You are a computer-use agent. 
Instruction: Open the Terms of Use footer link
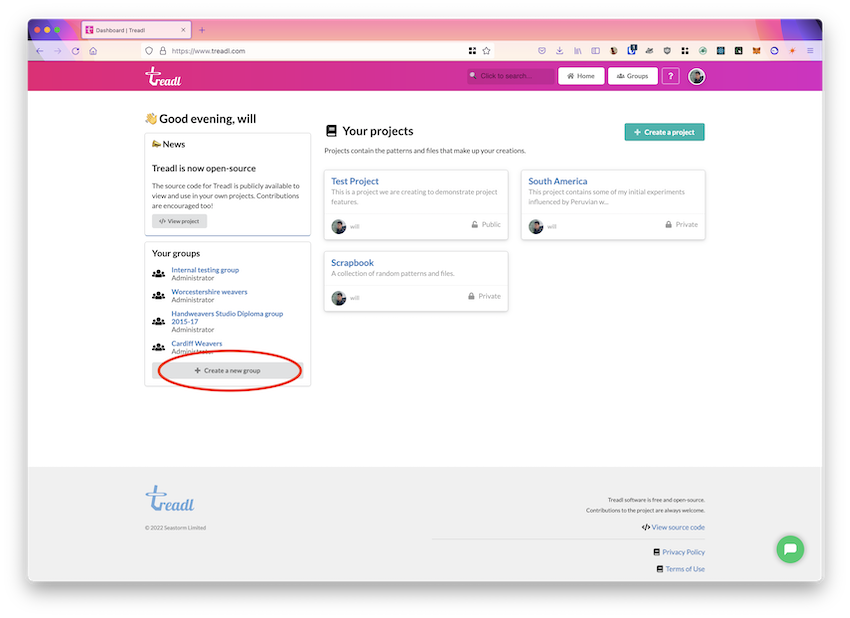click(685, 569)
